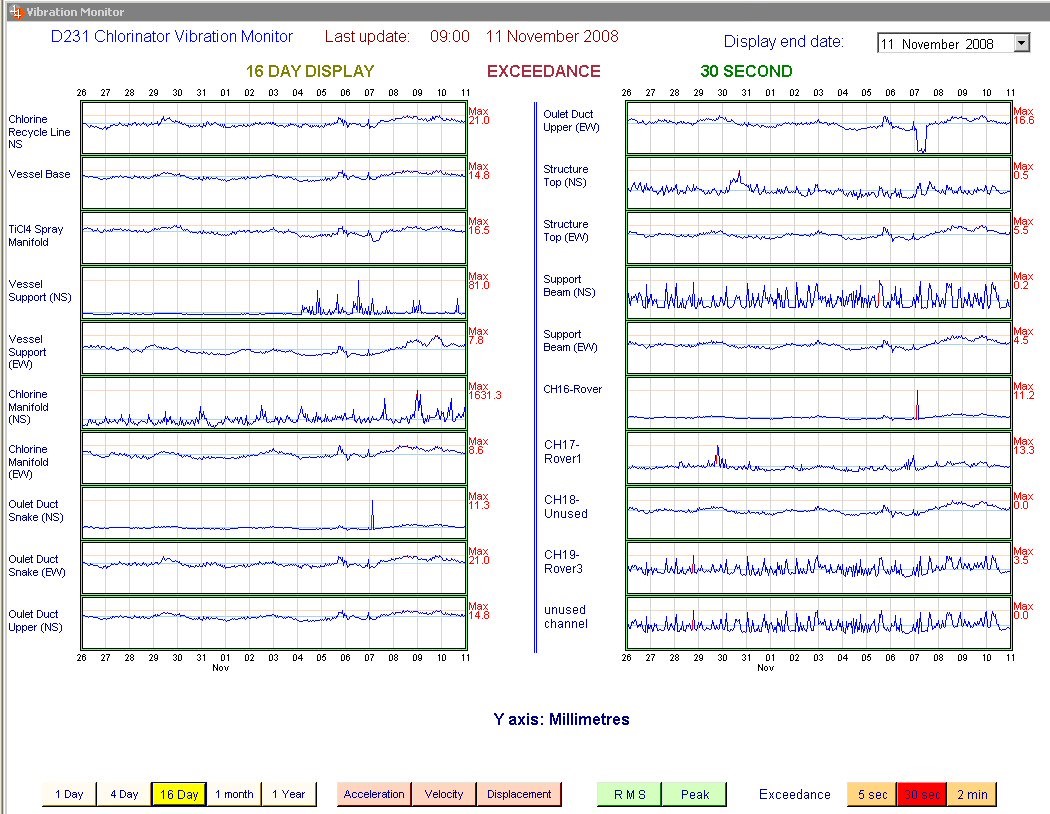Select the 1 Day time range
Image resolution: width=1050 pixels, height=814 pixels.
69,794
